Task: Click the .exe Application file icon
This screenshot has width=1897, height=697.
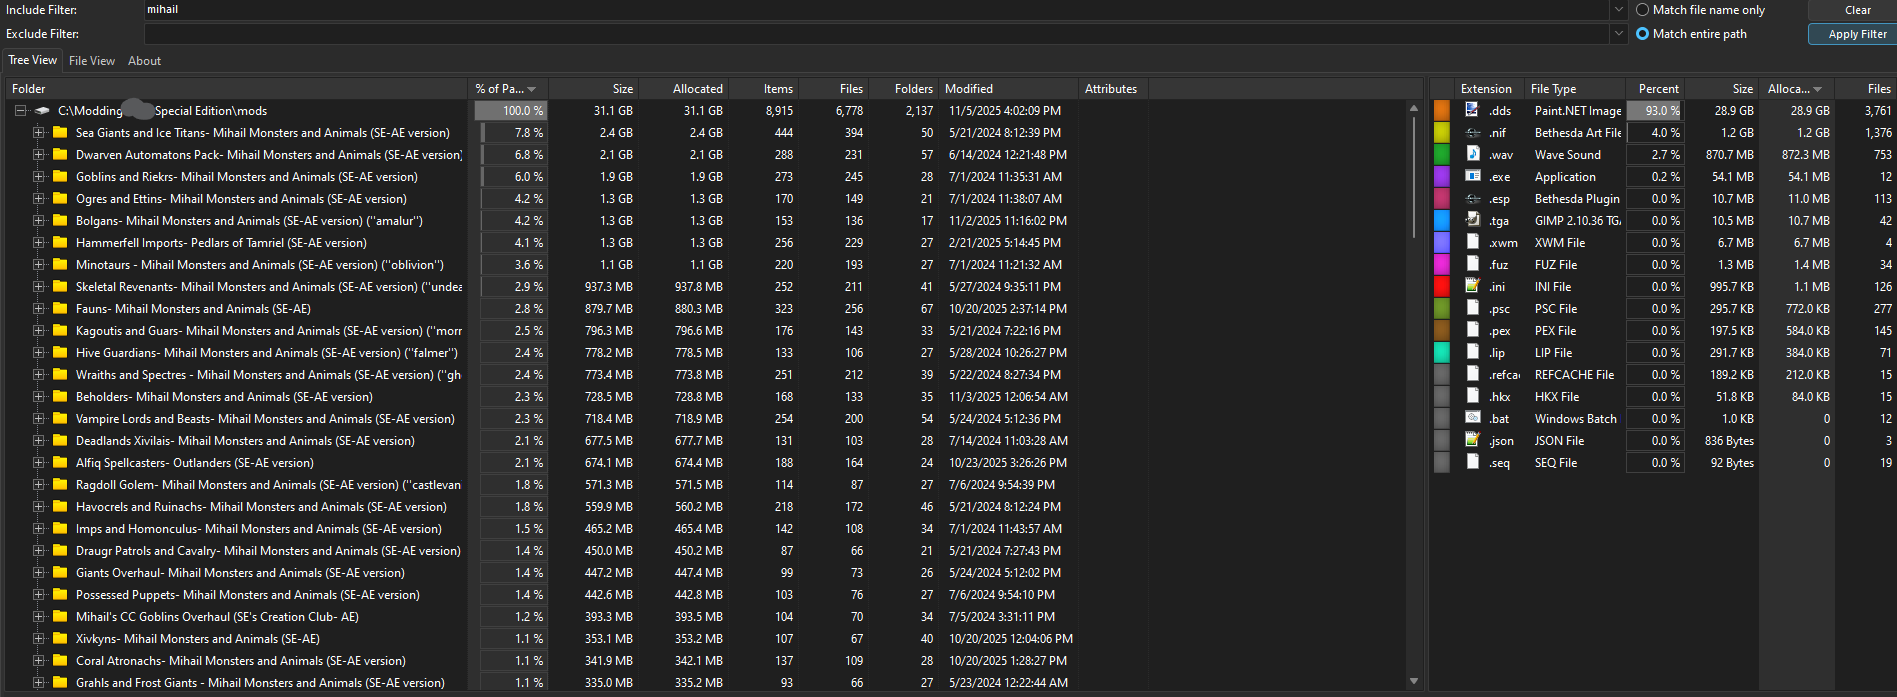Action: (1472, 176)
